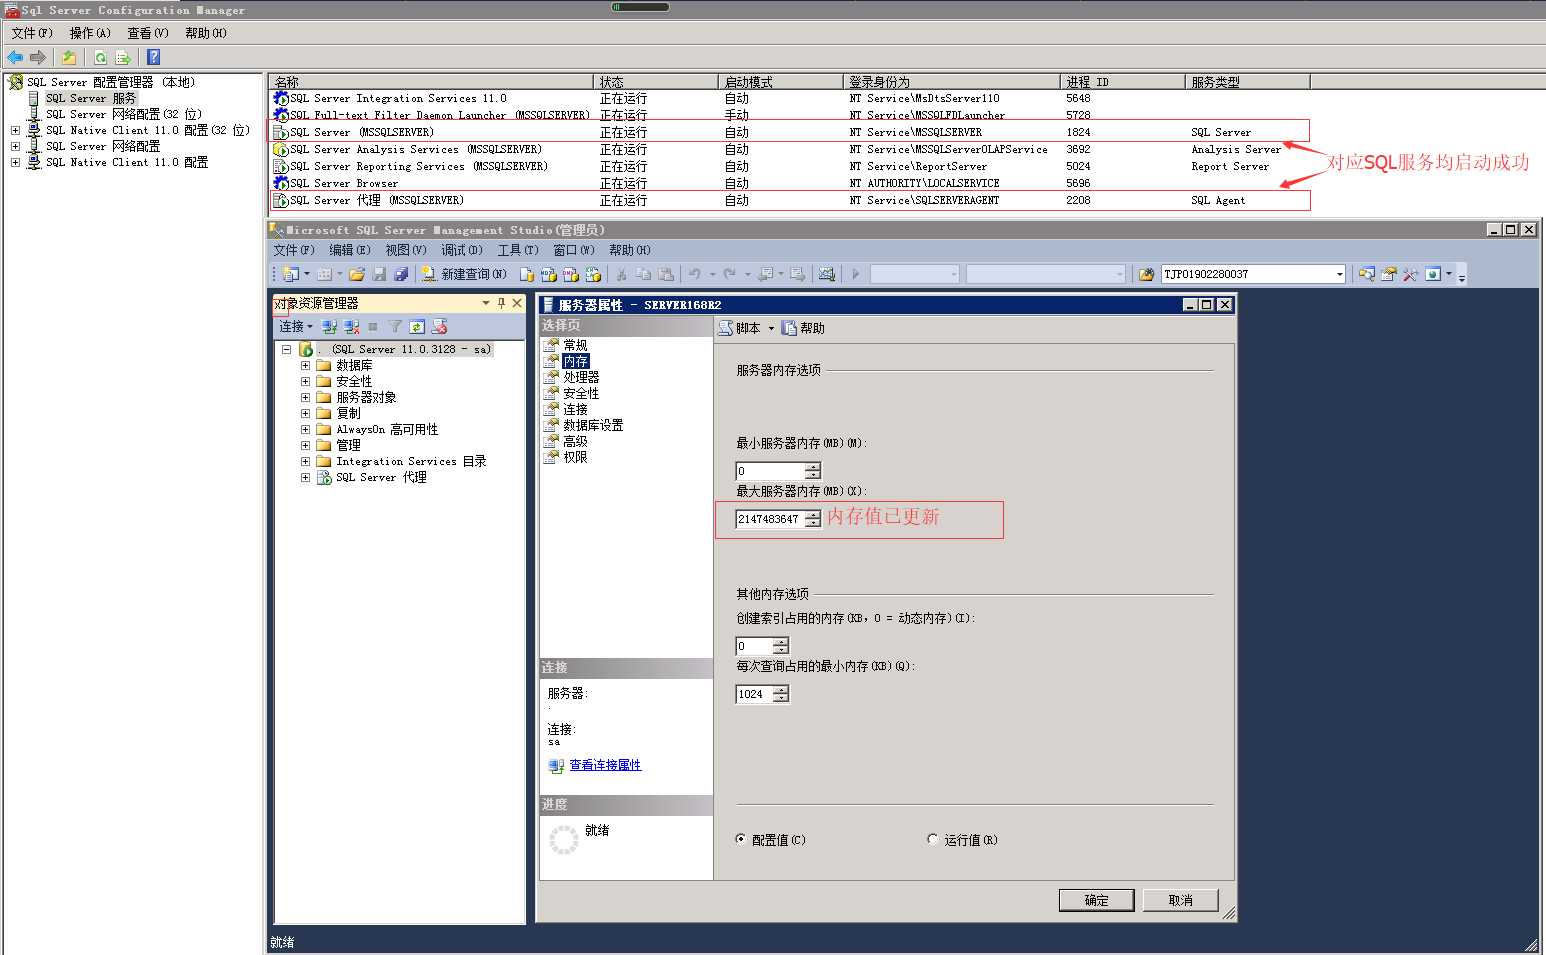Click the Disconnect icon in Object Explorer
Screen dimensions: 1546x955
(x=352, y=327)
